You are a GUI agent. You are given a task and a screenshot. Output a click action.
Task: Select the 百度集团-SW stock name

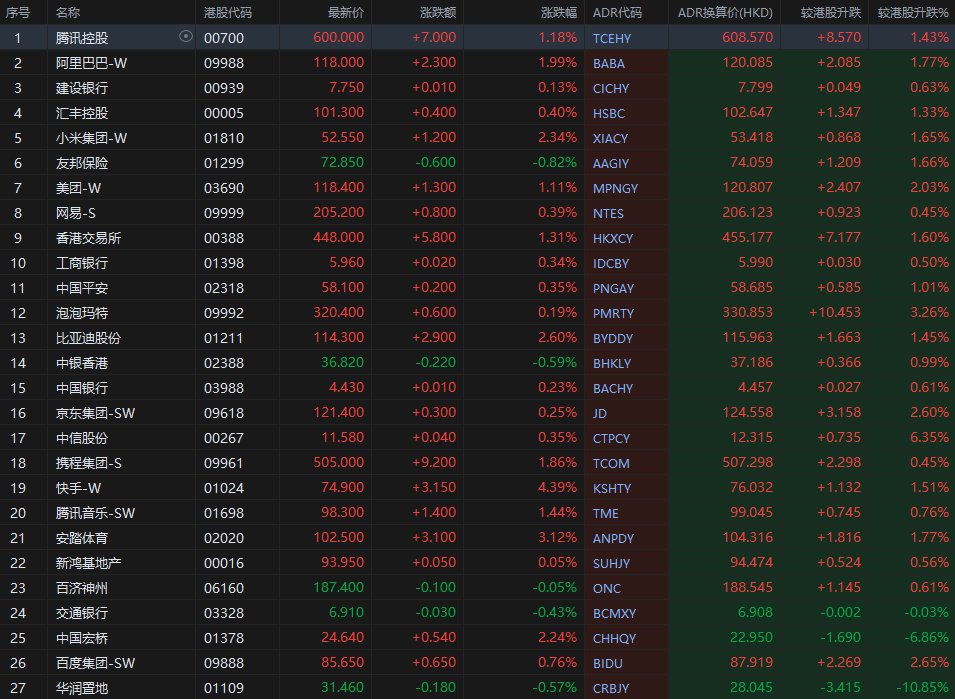95,662
